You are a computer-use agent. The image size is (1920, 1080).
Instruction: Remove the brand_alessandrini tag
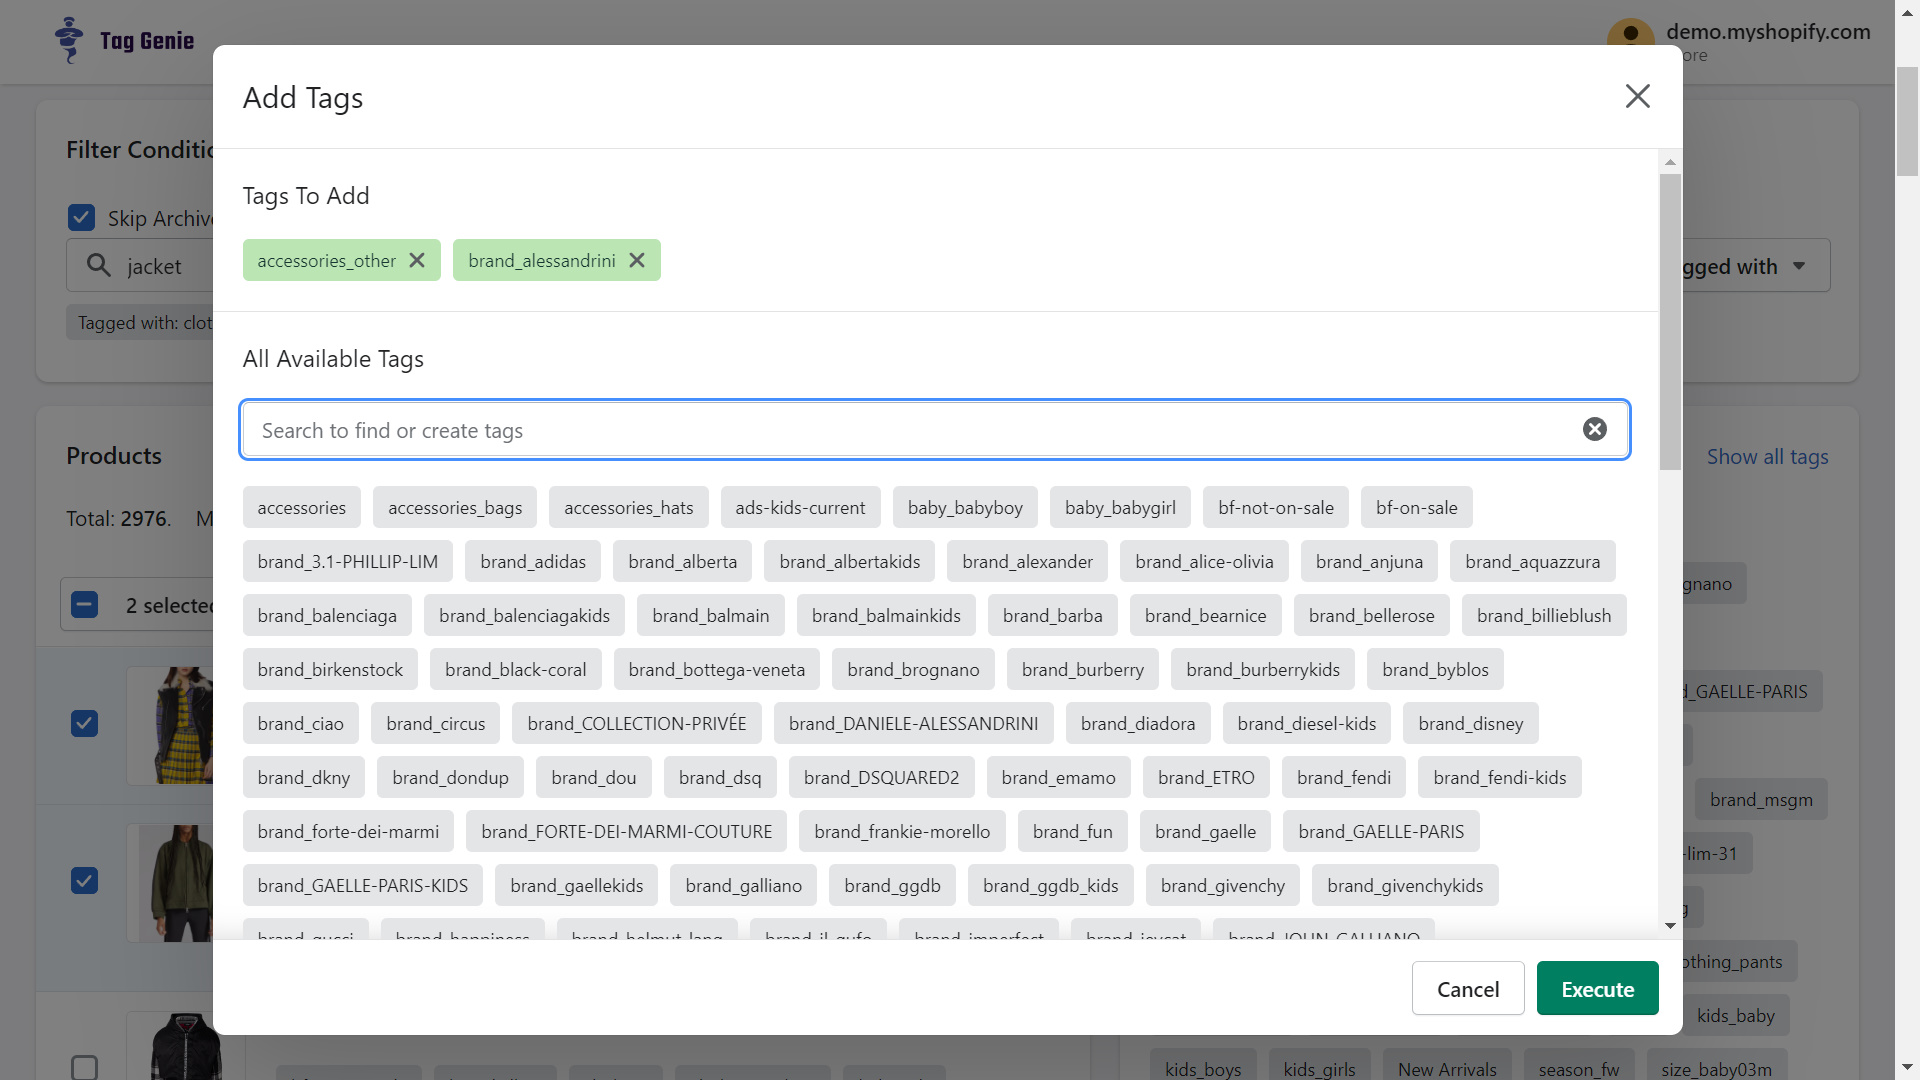tap(637, 260)
